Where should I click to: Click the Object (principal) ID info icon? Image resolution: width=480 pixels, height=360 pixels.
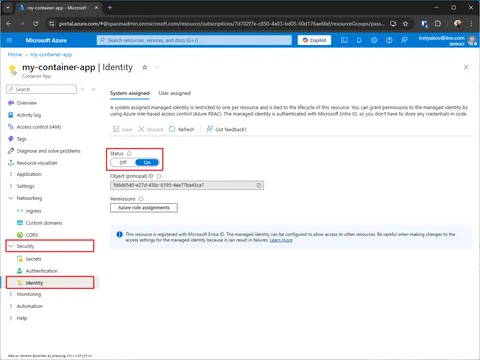tap(159, 176)
